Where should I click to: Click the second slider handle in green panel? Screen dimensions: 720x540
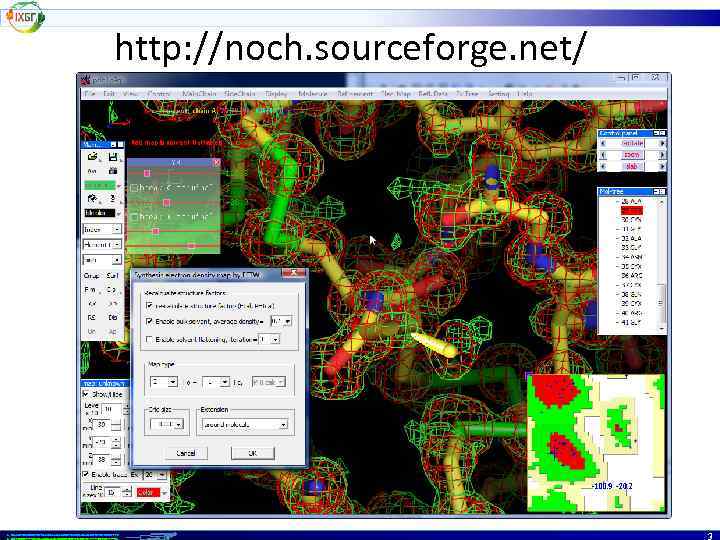pos(167,202)
